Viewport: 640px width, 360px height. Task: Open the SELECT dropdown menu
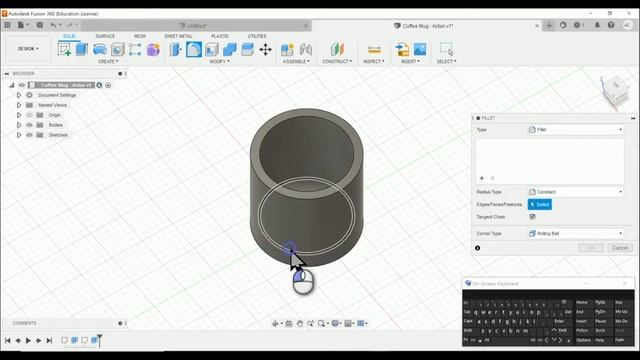(x=447, y=61)
